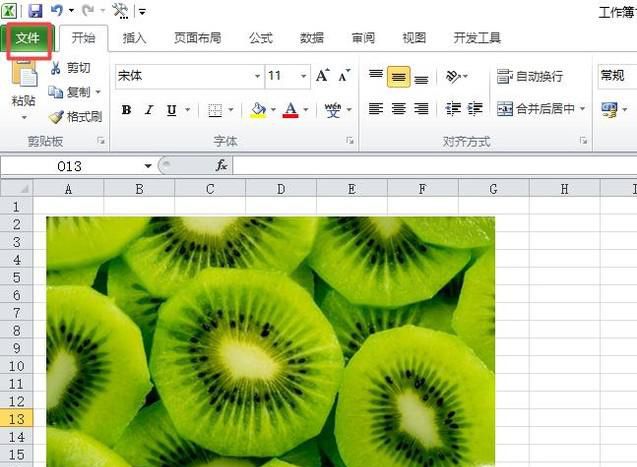Open the 审阅 tab
Screen dimensions: 637x467
363,38
